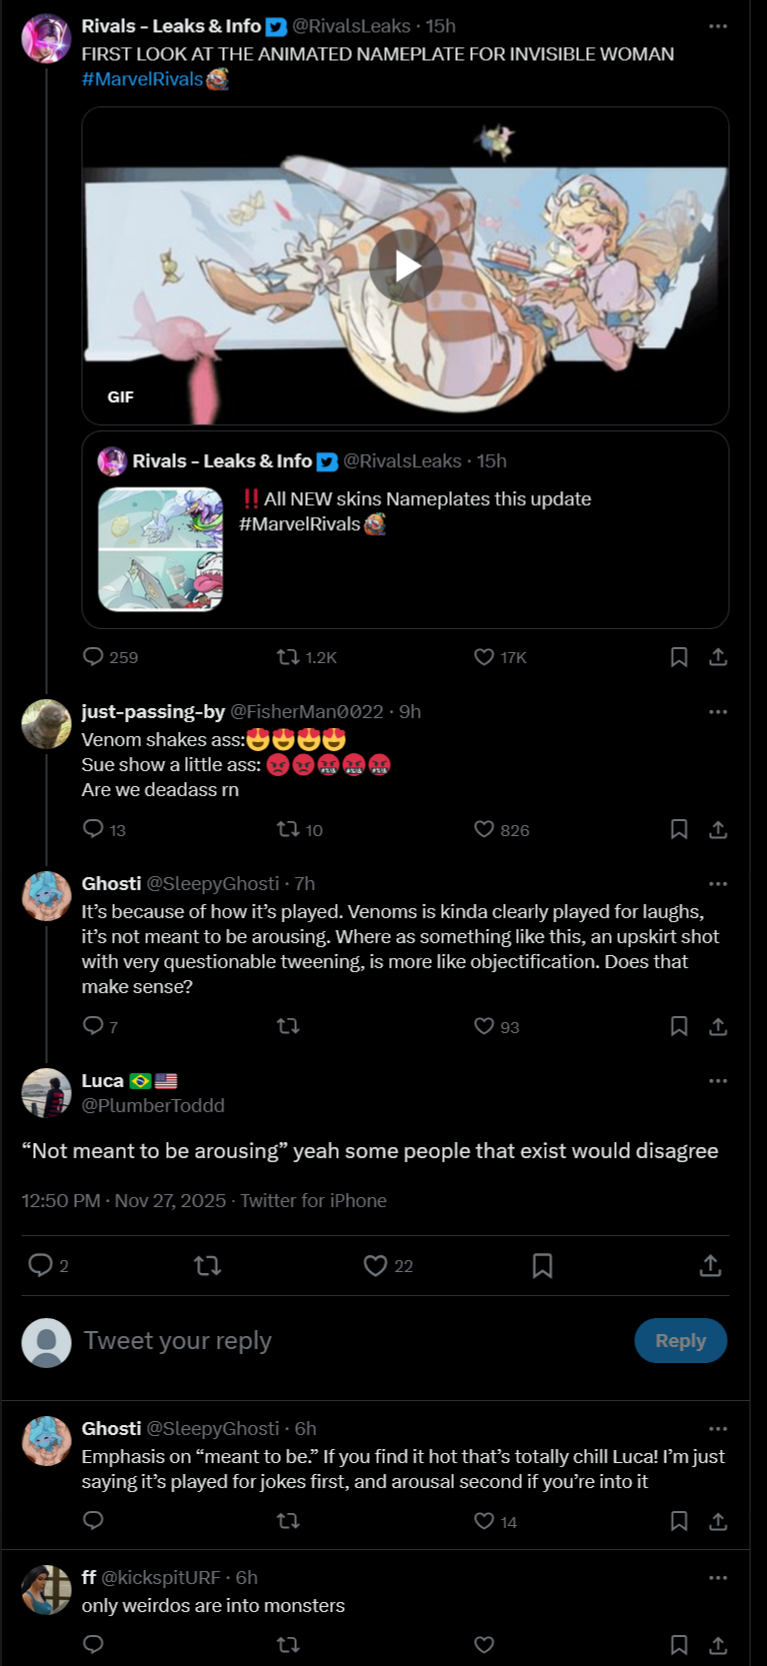
Task: Open quoted tweet skins thumbnail
Action: pyautogui.click(x=161, y=549)
